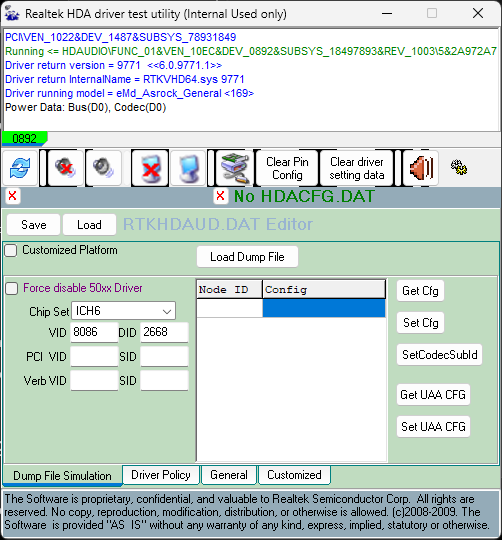Image resolution: width=502 pixels, height=540 pixels.
Task: Click the DID field showing 2668
Action: 164,332
